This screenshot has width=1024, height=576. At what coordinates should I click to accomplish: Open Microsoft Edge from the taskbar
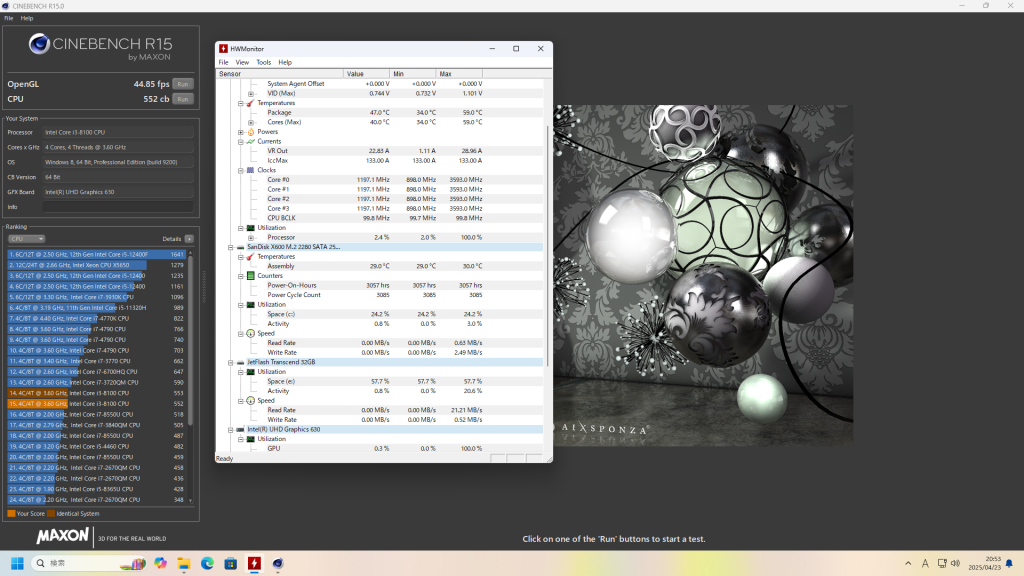pos(206,564)
